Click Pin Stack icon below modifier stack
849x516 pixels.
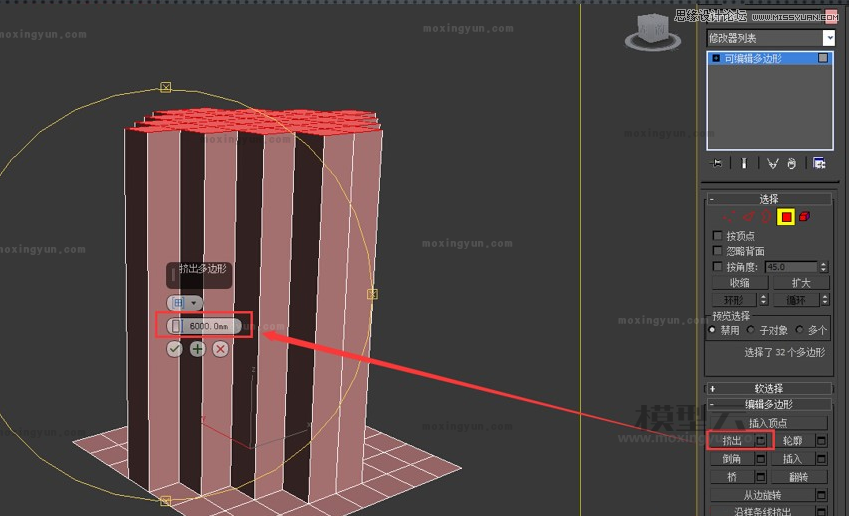coord(717,164)
